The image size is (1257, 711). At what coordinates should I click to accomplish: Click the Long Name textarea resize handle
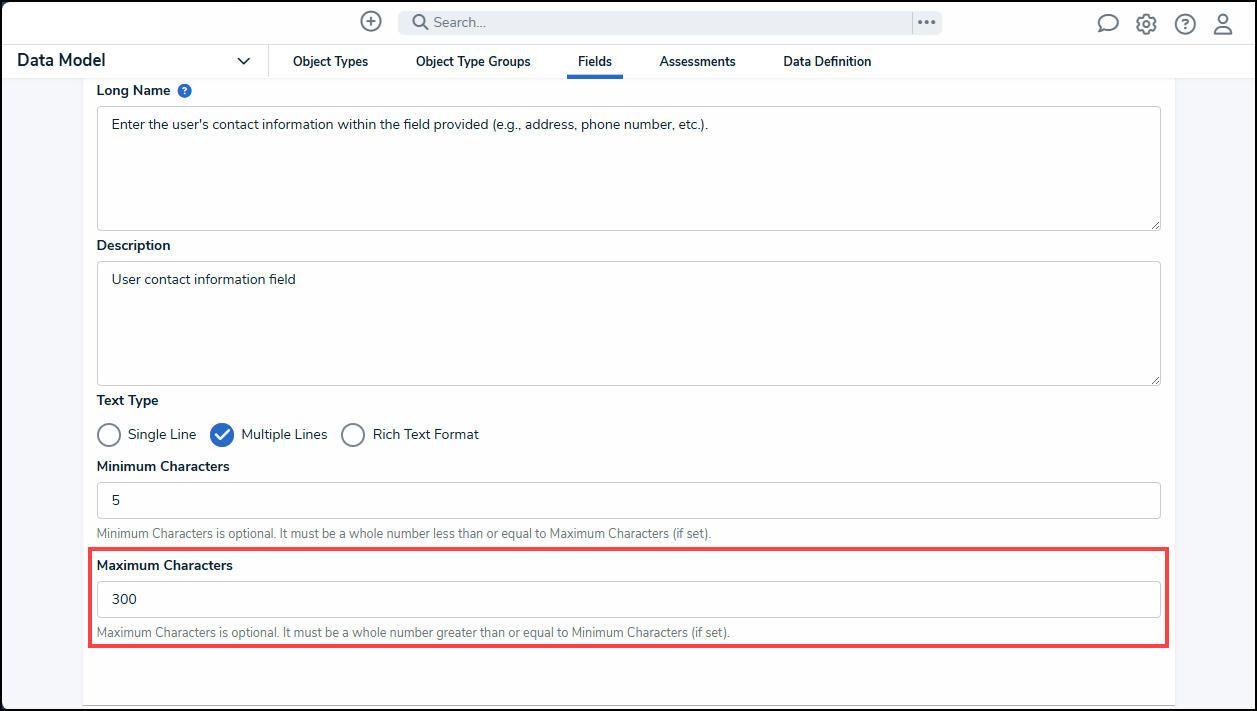(1155, 225)
